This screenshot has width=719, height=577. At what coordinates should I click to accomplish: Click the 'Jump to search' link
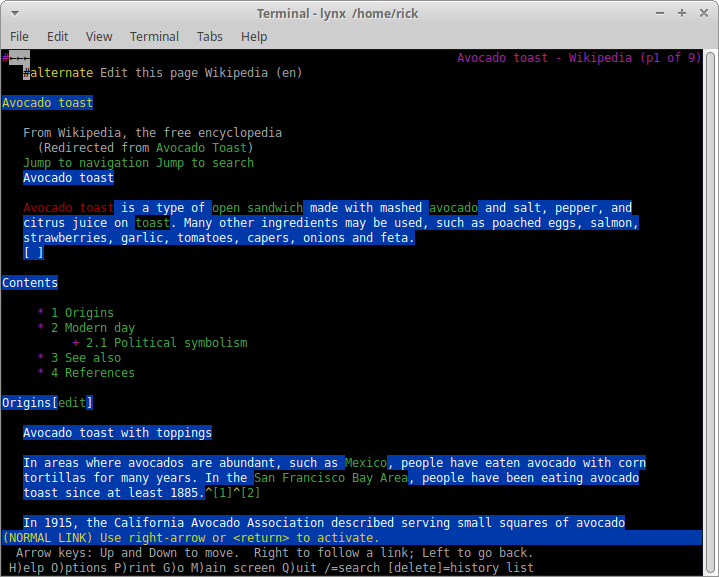coord(205,163)
